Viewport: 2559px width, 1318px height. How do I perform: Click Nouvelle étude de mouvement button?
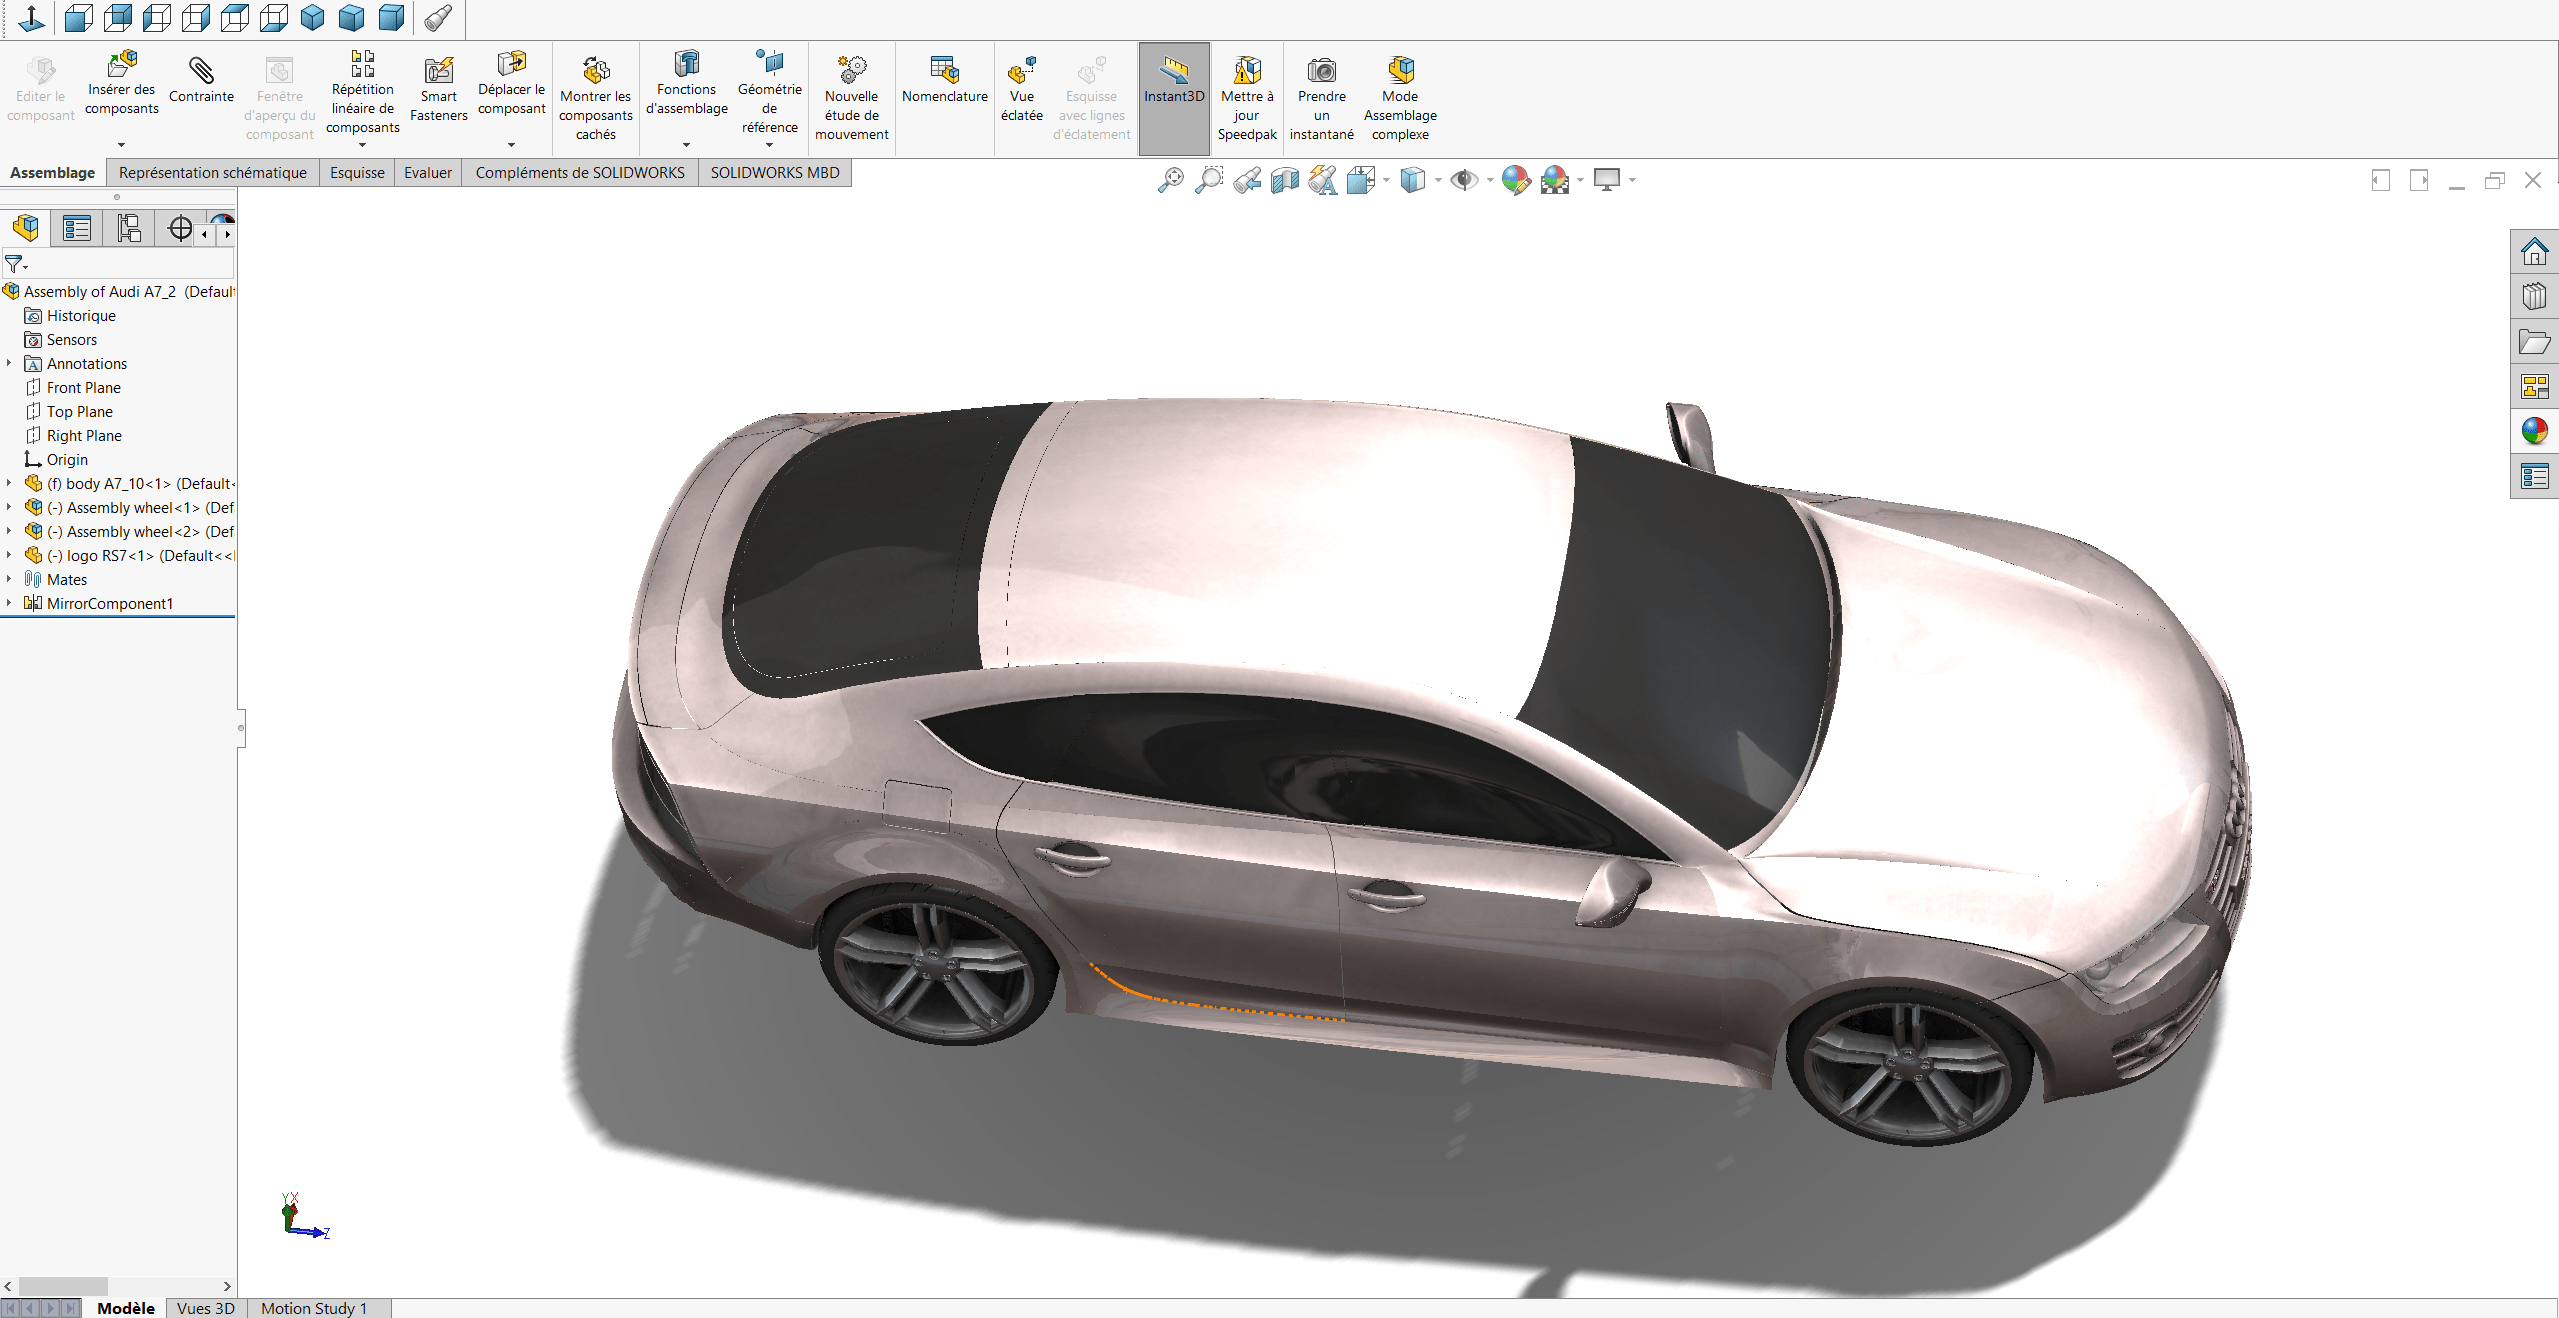(x=851, y=98)
